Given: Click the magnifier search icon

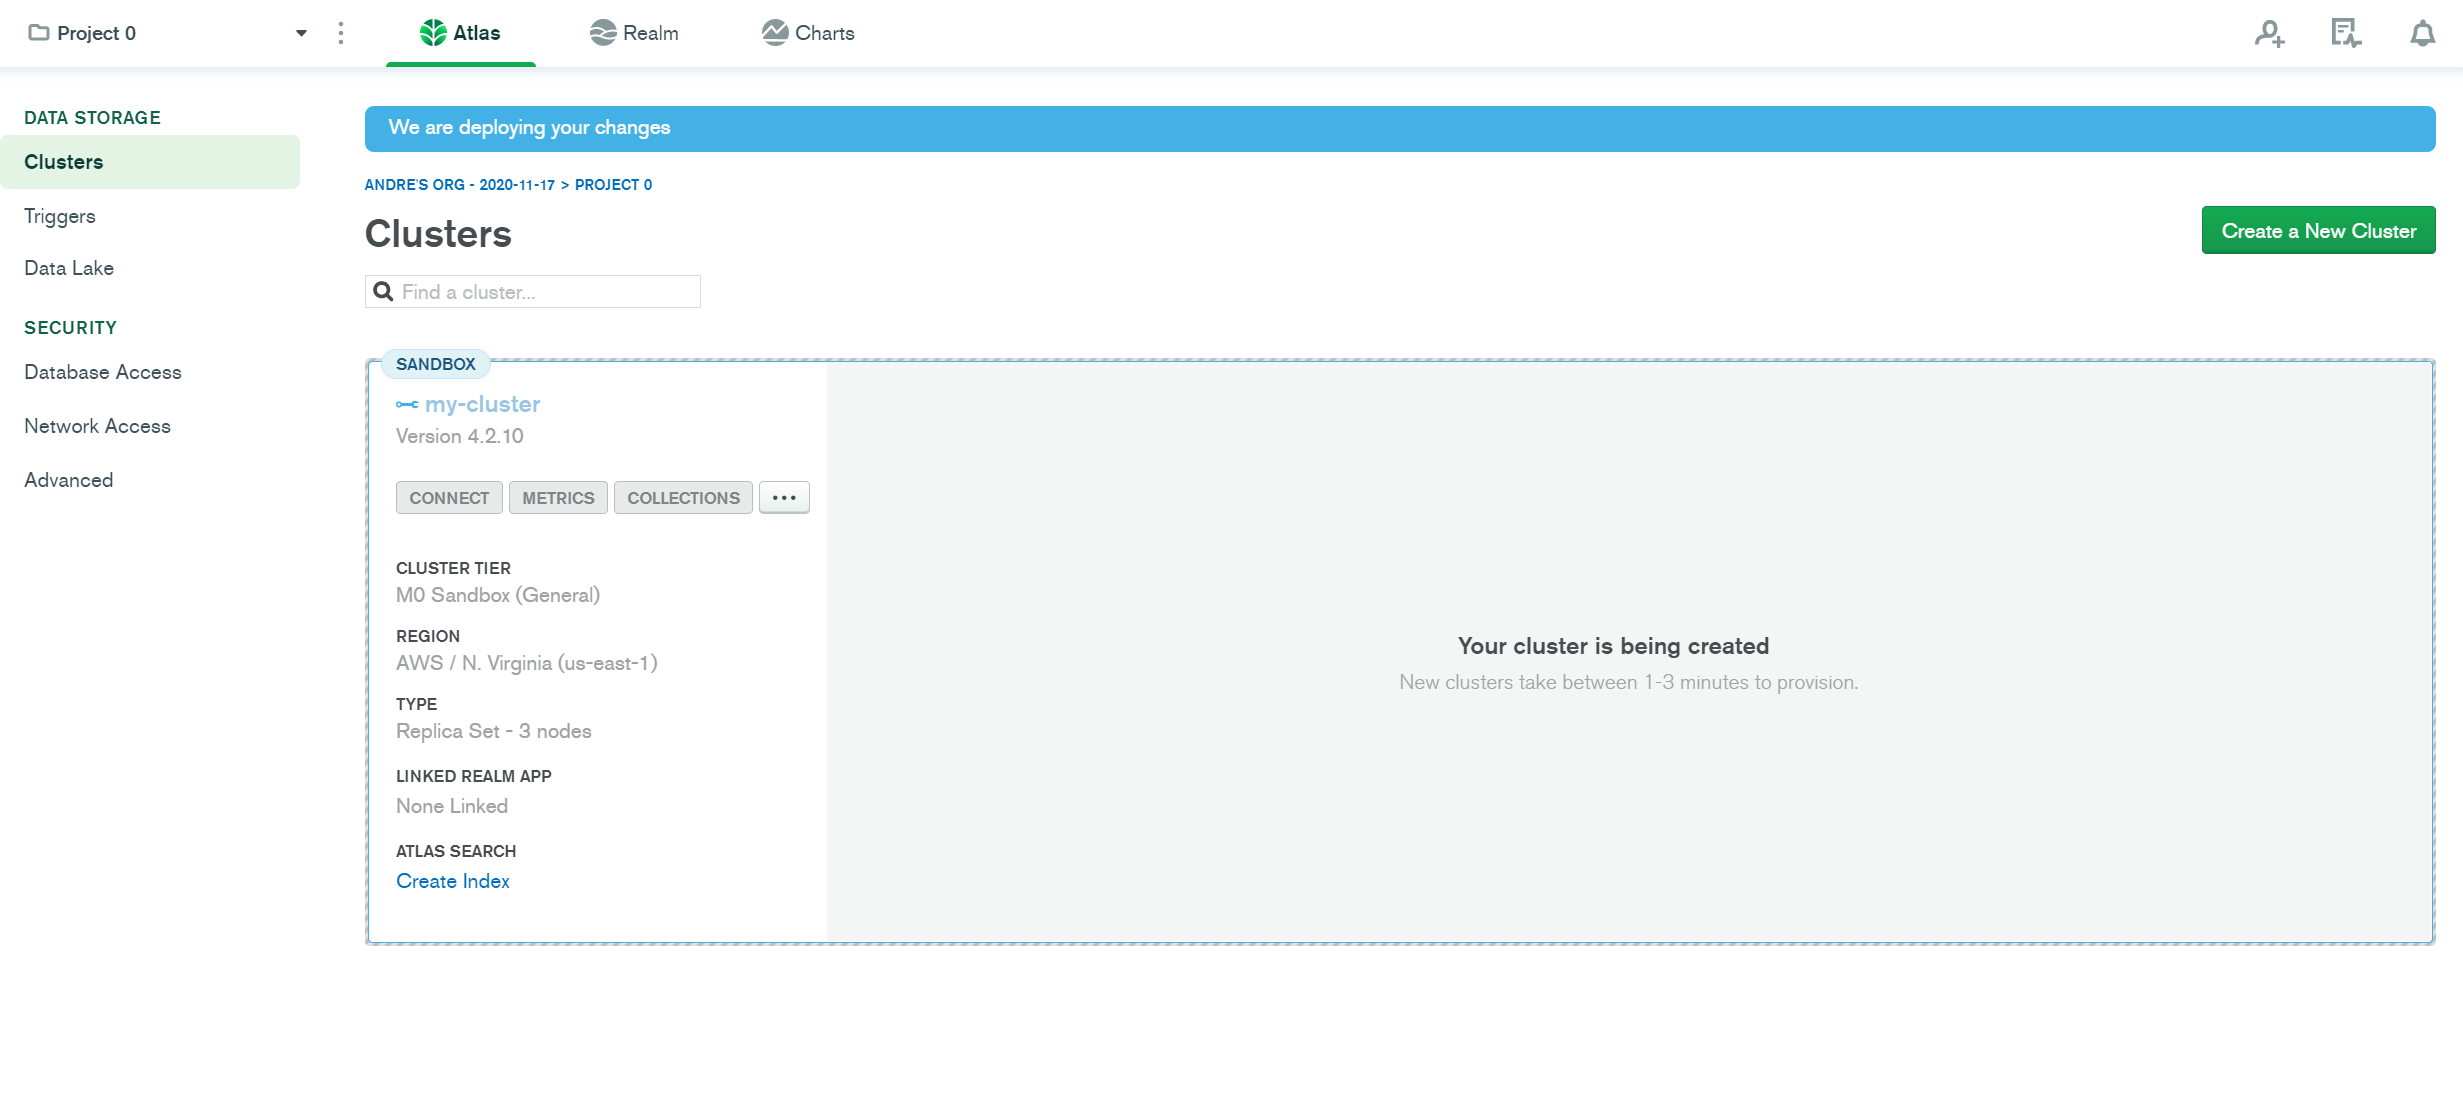Looking at the screenshot, I should 383,292.
